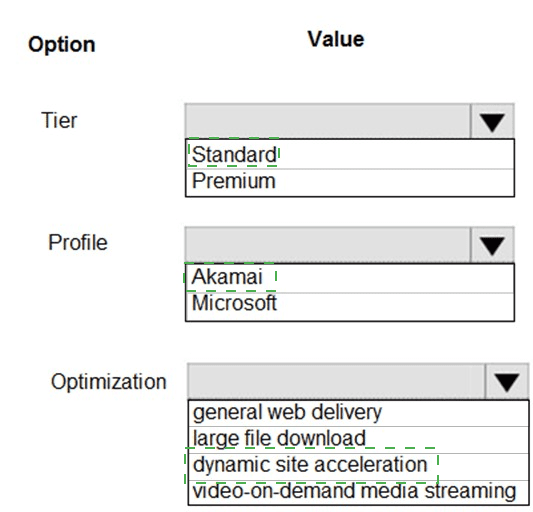Choose Akamai as the profile

pos(350,278)
